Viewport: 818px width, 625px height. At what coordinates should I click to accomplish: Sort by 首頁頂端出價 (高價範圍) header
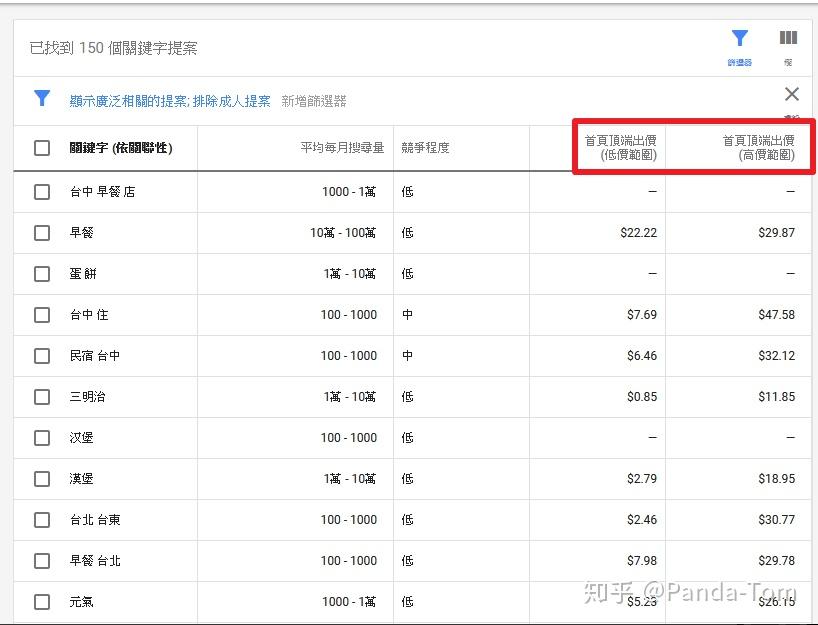pyautogui.click(x=759, y=148)
